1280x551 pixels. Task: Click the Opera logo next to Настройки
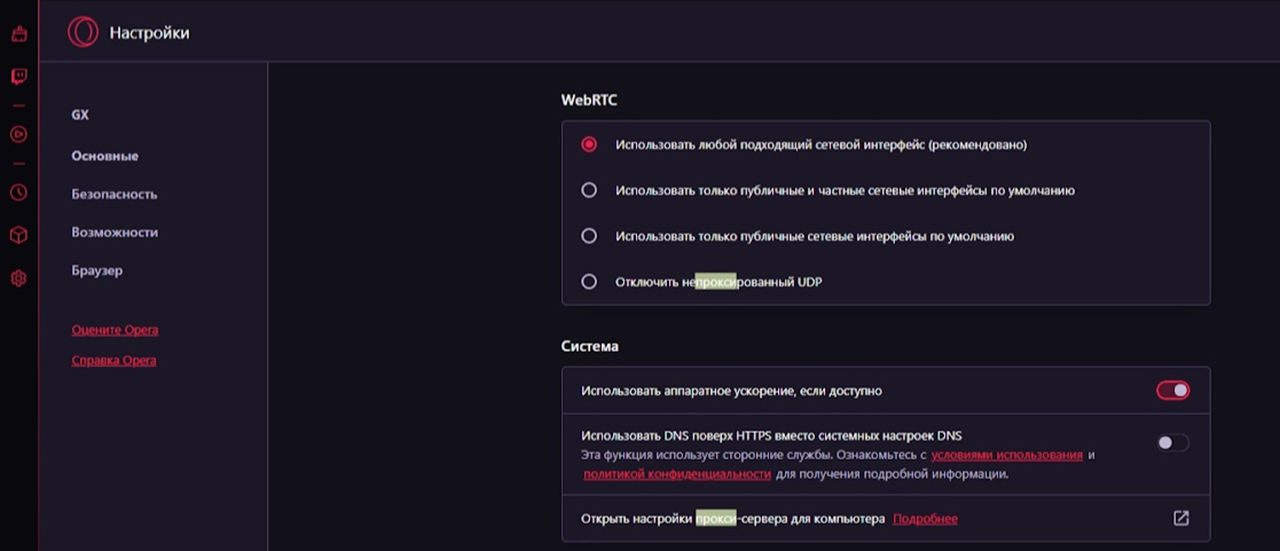[83, 32]
